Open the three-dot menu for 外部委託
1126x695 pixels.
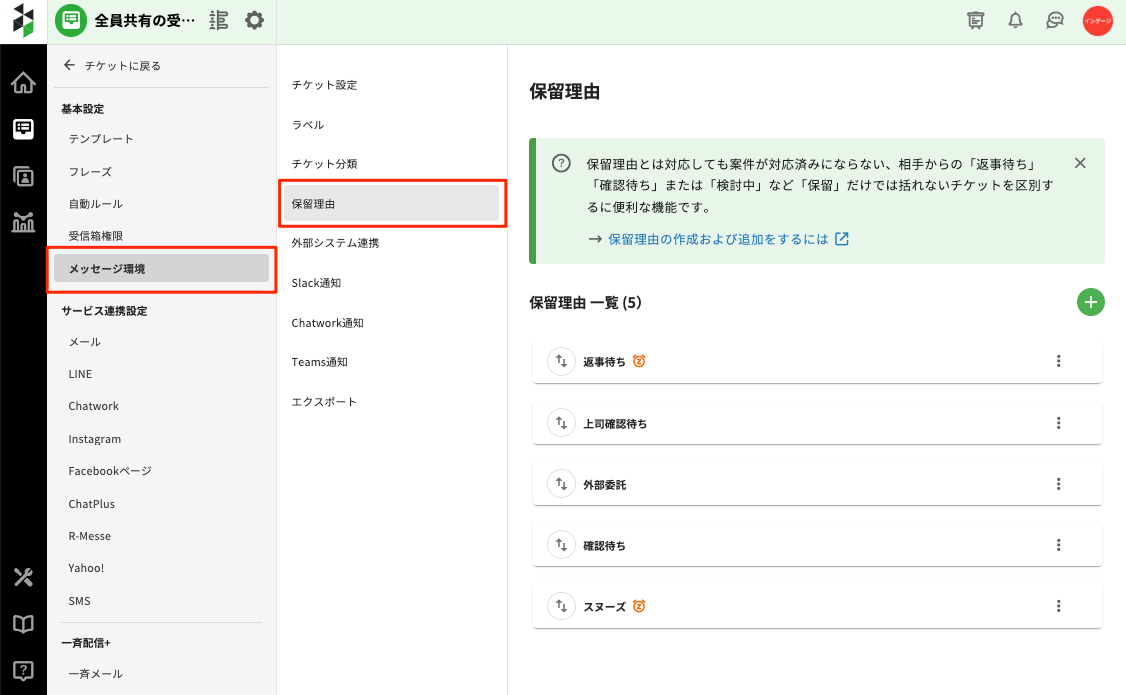tap(1058, 484)
